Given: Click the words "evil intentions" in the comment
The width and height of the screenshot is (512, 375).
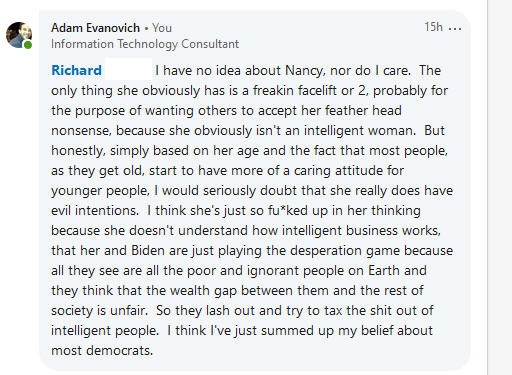Looking at the screenshot, I should [95, 210].
